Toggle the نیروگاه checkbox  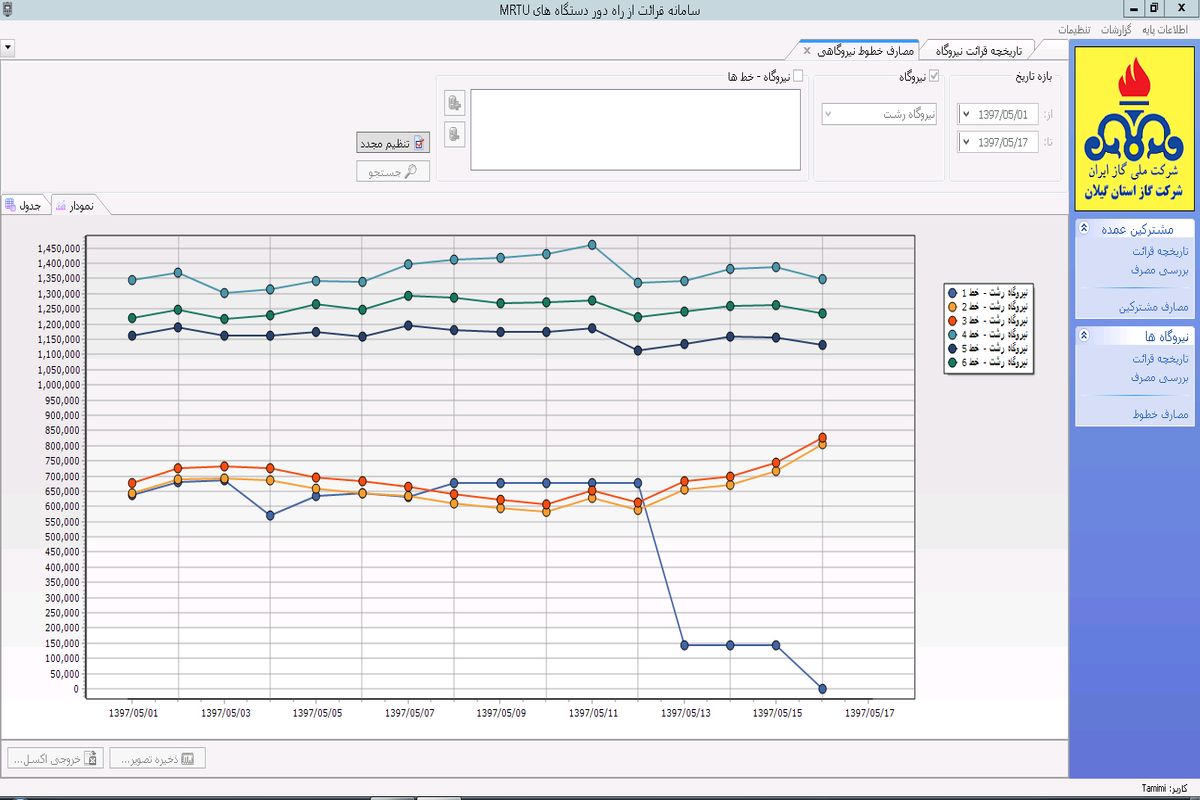[x=934, y=76]
